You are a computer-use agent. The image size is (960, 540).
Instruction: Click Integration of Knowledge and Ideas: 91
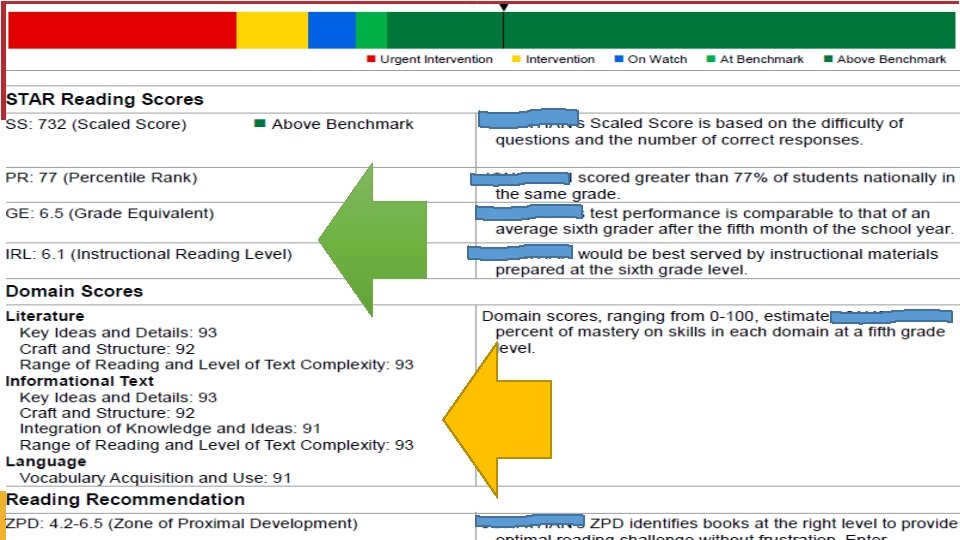[170, 429]
